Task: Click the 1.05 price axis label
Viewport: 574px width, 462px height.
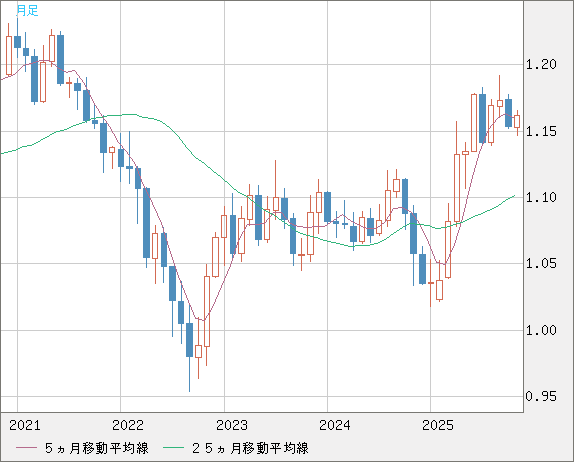Action: coord(541,264)
